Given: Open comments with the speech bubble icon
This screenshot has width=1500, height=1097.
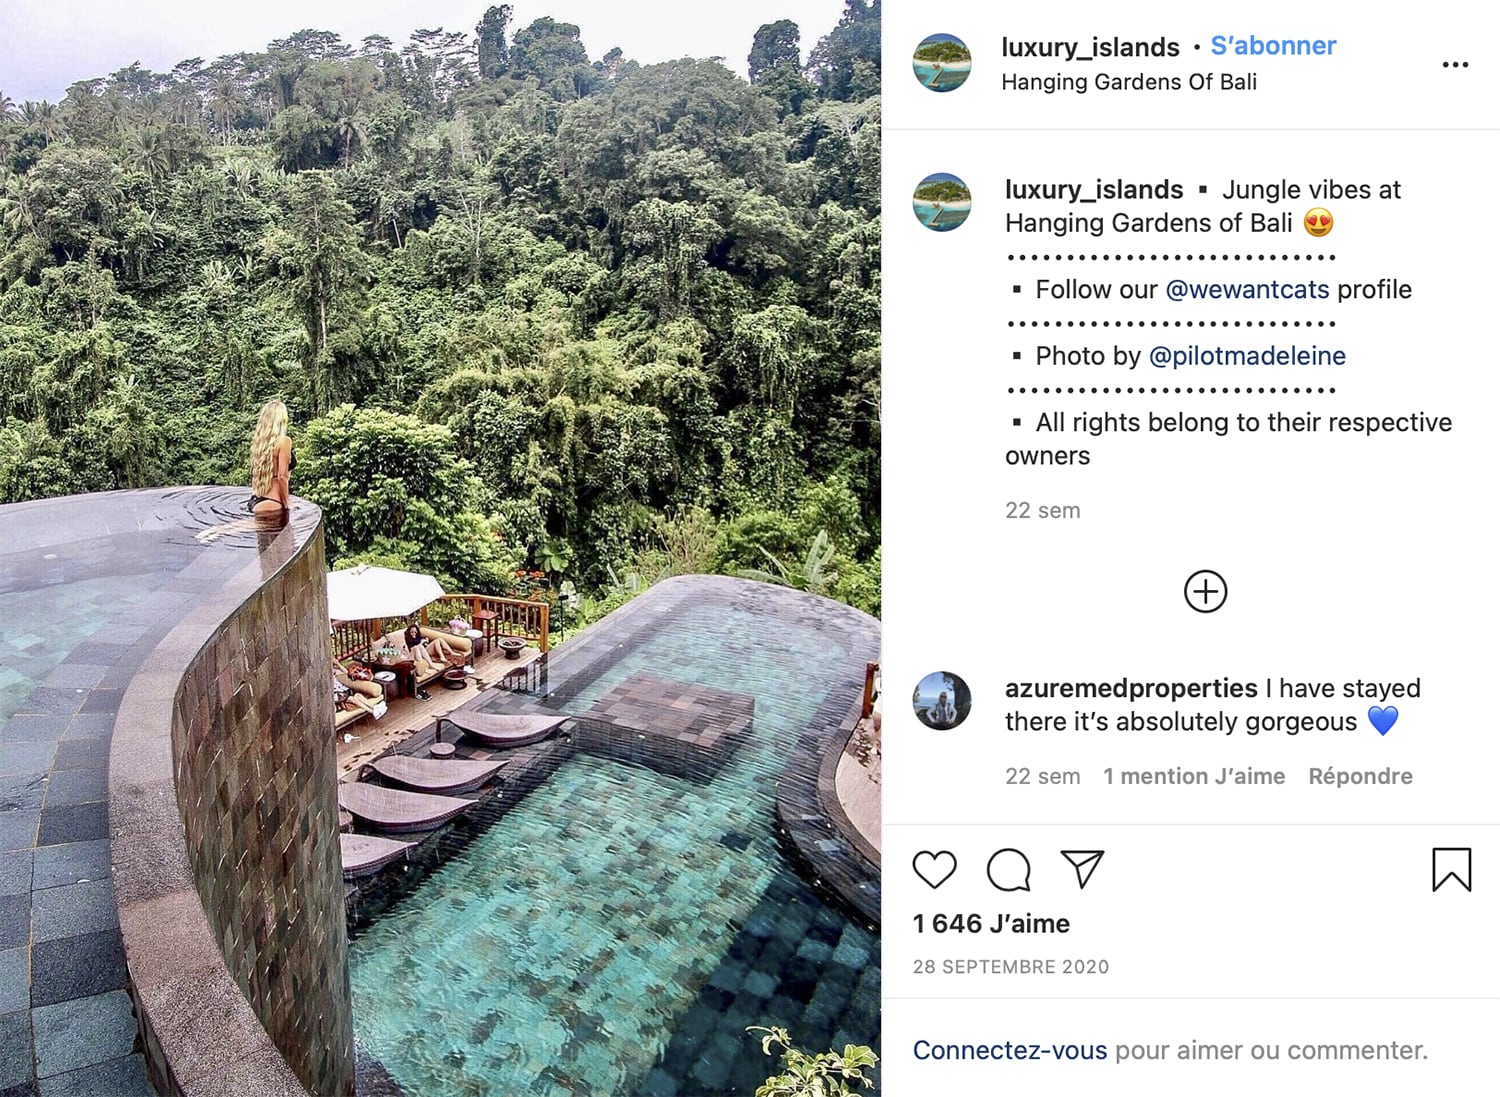Looking at the screenshot, I should point(1008,869).
